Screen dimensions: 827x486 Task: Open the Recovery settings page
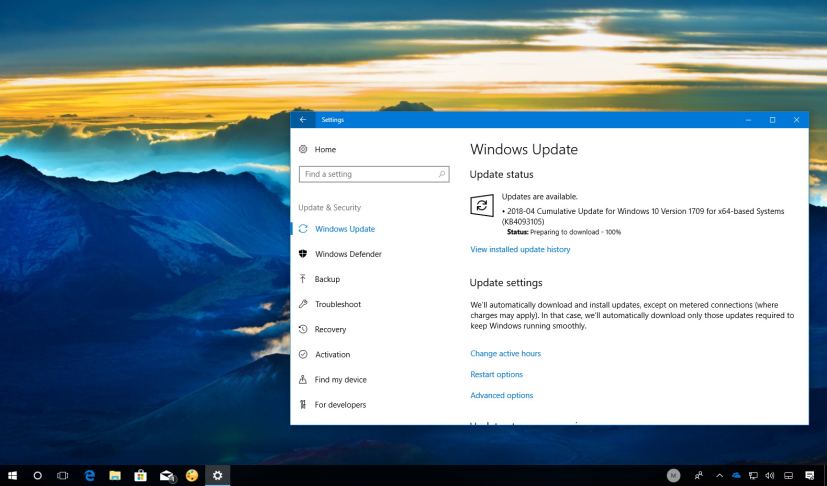(330, 329)
